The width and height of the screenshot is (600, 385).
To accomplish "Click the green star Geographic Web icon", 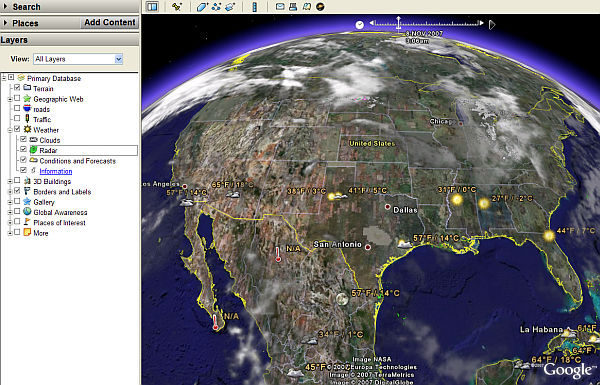I will tap(27, 98).
